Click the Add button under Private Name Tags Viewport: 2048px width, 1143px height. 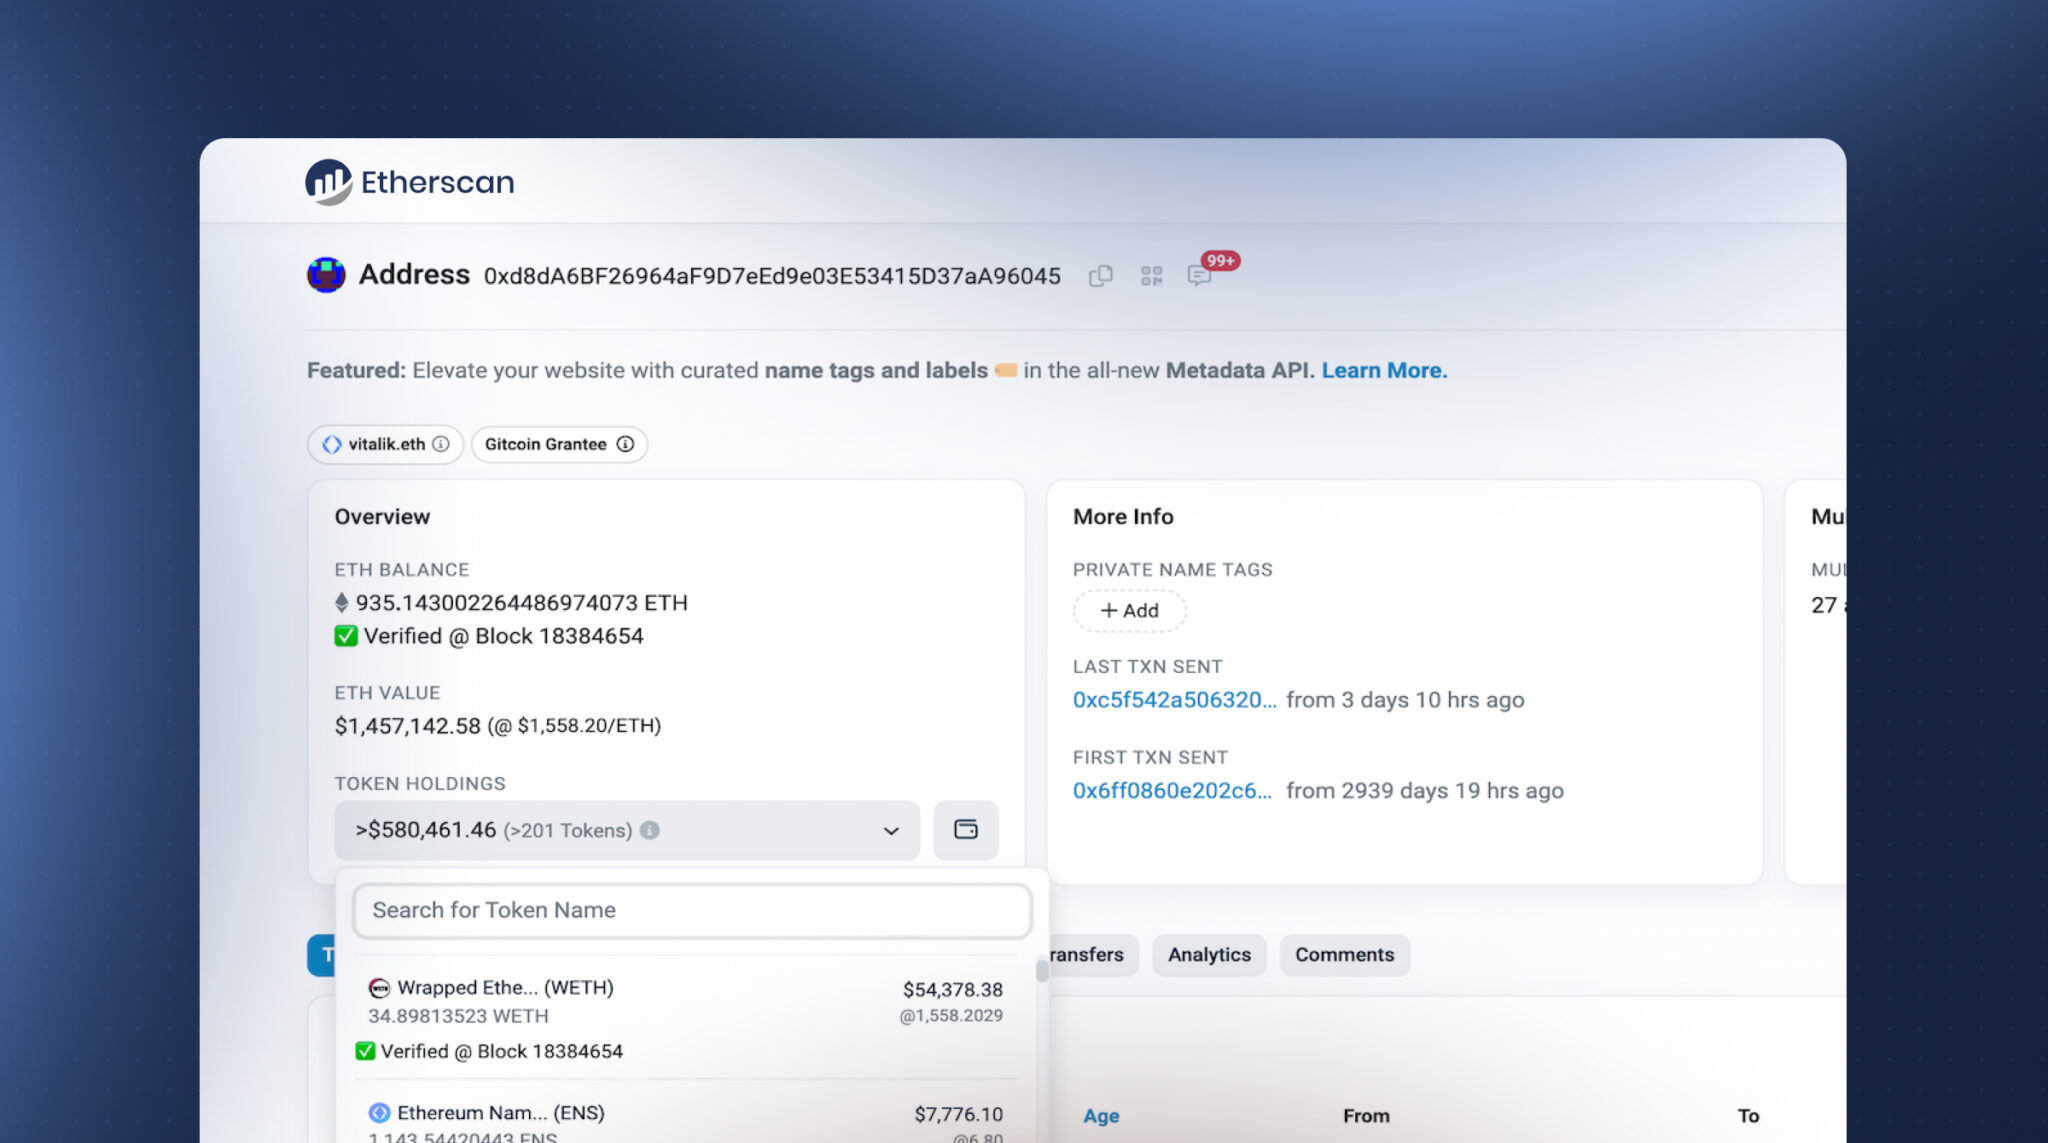tap(1129, 610)
